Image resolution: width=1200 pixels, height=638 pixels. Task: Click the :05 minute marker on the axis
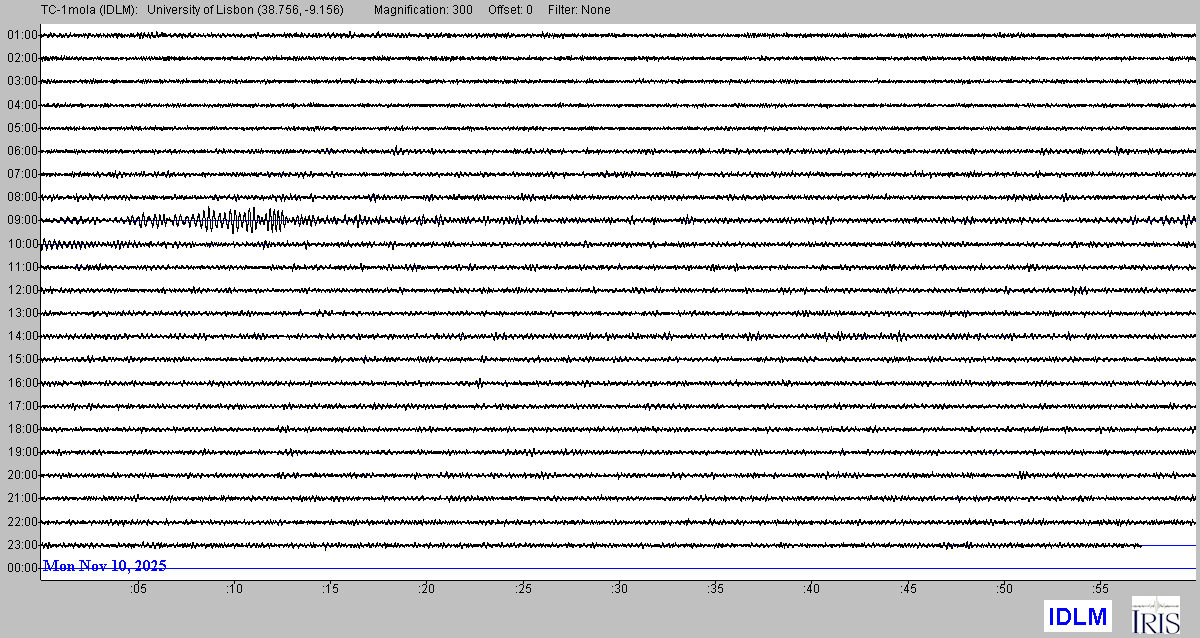137,590
